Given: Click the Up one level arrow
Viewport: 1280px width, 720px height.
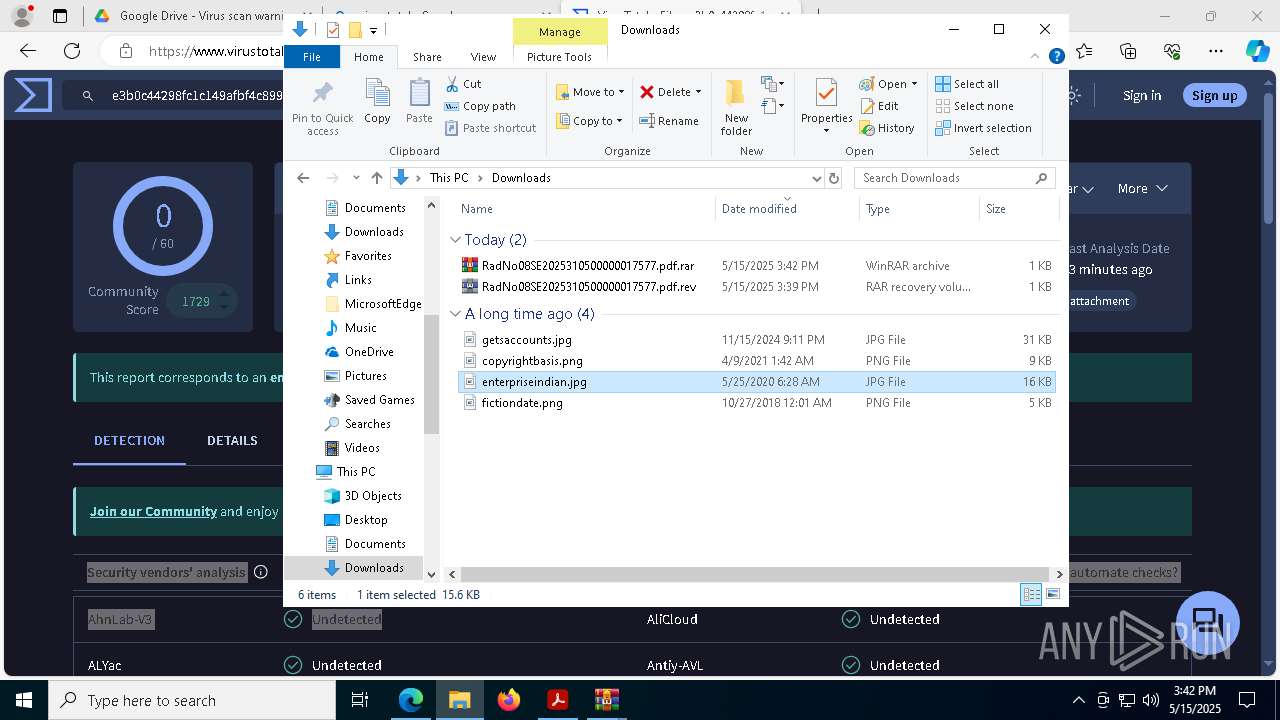Looking at the screenshot, I should click(x=377, y=178).
